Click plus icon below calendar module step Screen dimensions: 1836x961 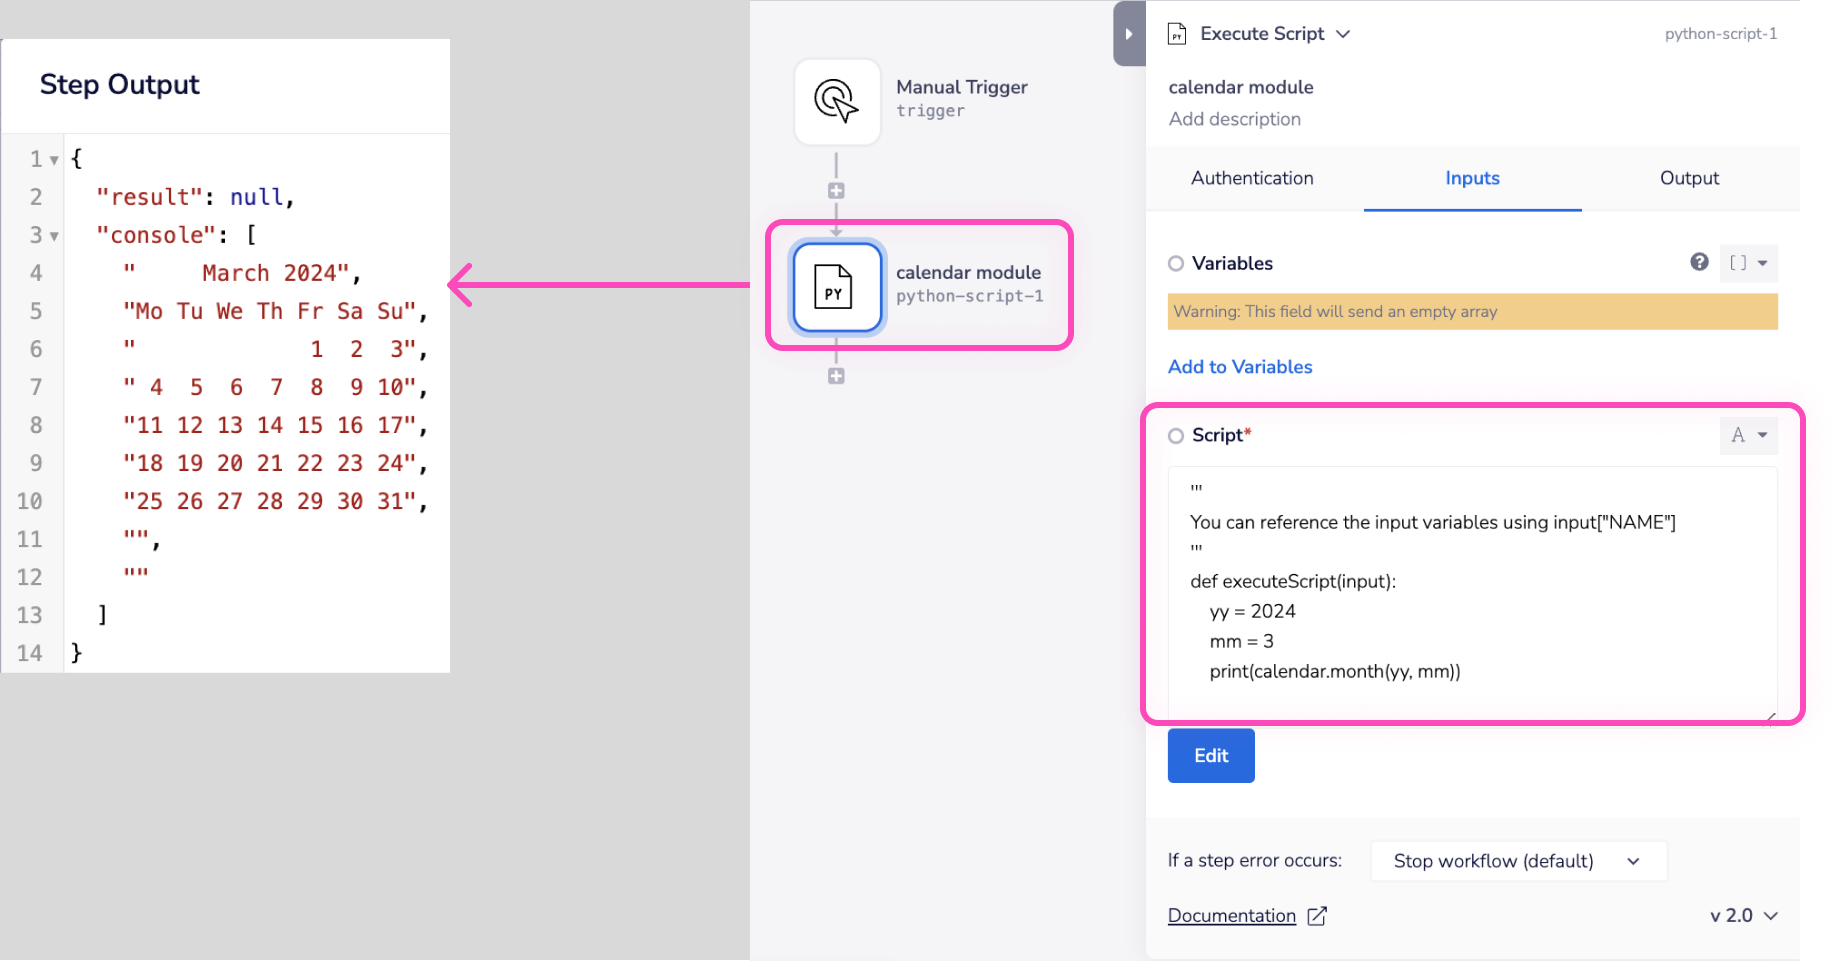click(836, 376)
